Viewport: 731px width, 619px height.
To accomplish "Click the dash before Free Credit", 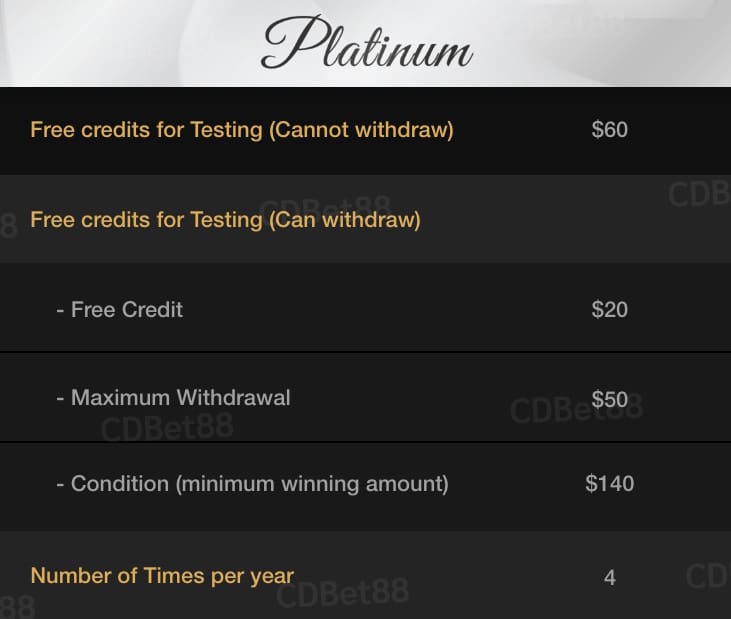I will (60, 310).
